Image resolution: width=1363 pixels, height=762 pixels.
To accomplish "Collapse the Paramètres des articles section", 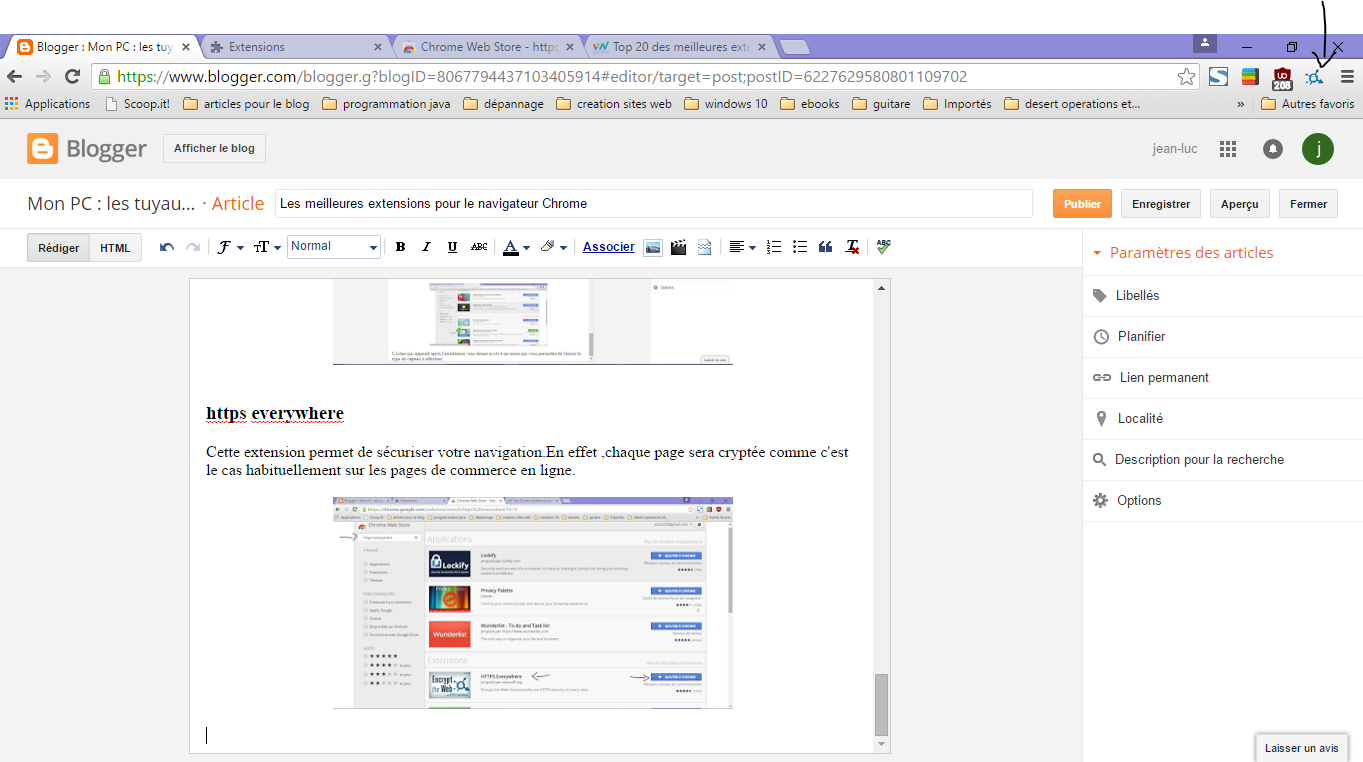I will click(x=1183, y=253).
